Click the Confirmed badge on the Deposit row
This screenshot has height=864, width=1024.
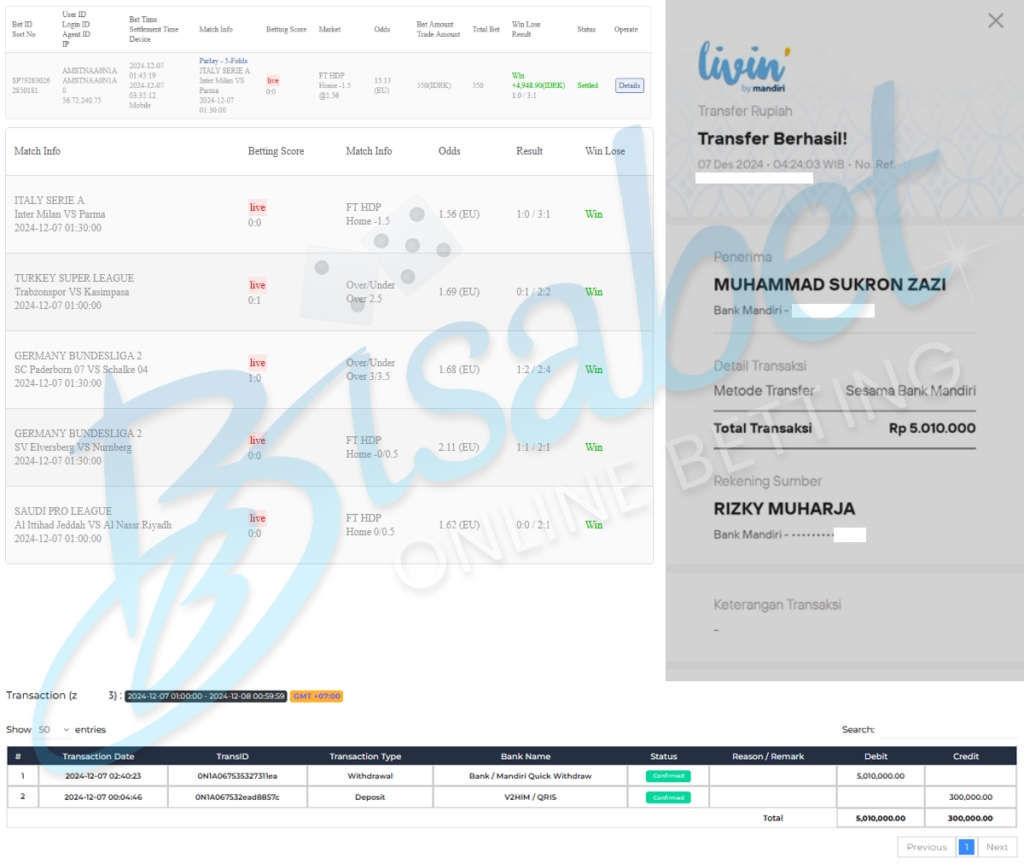[668, 797]
